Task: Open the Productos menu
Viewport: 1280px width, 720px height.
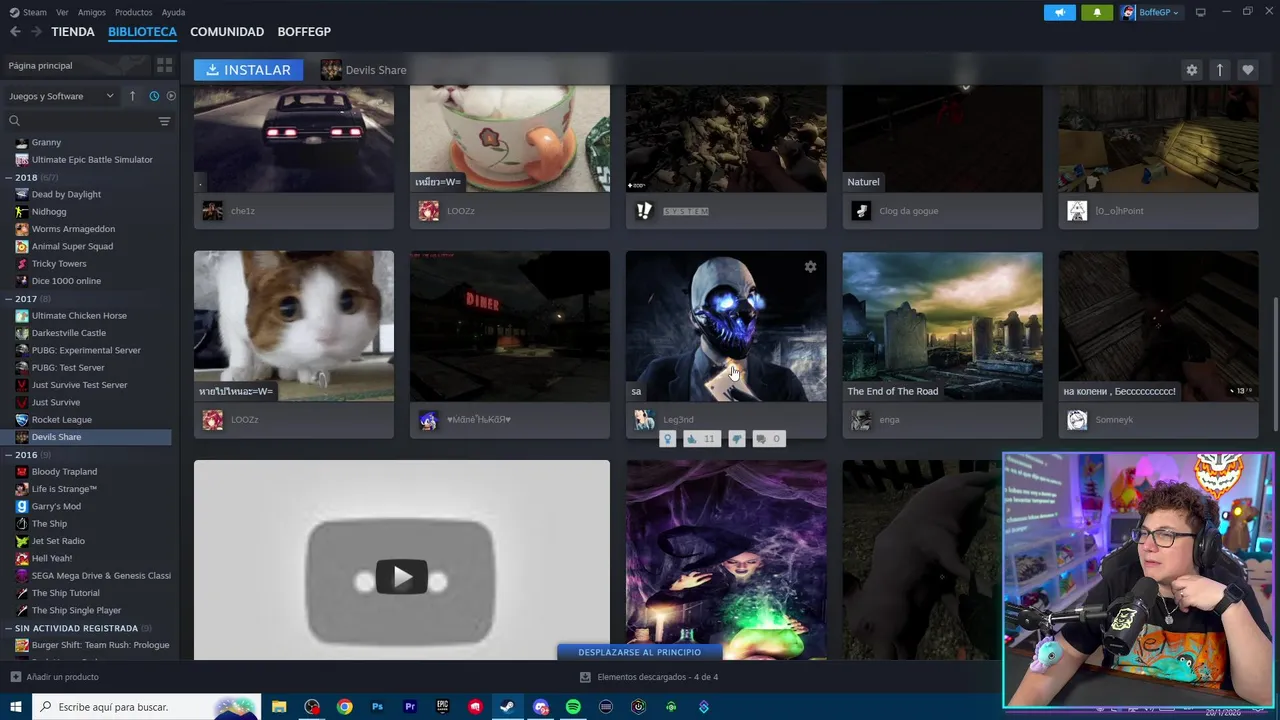Action: pyautogui.click(x=134, y=12)
